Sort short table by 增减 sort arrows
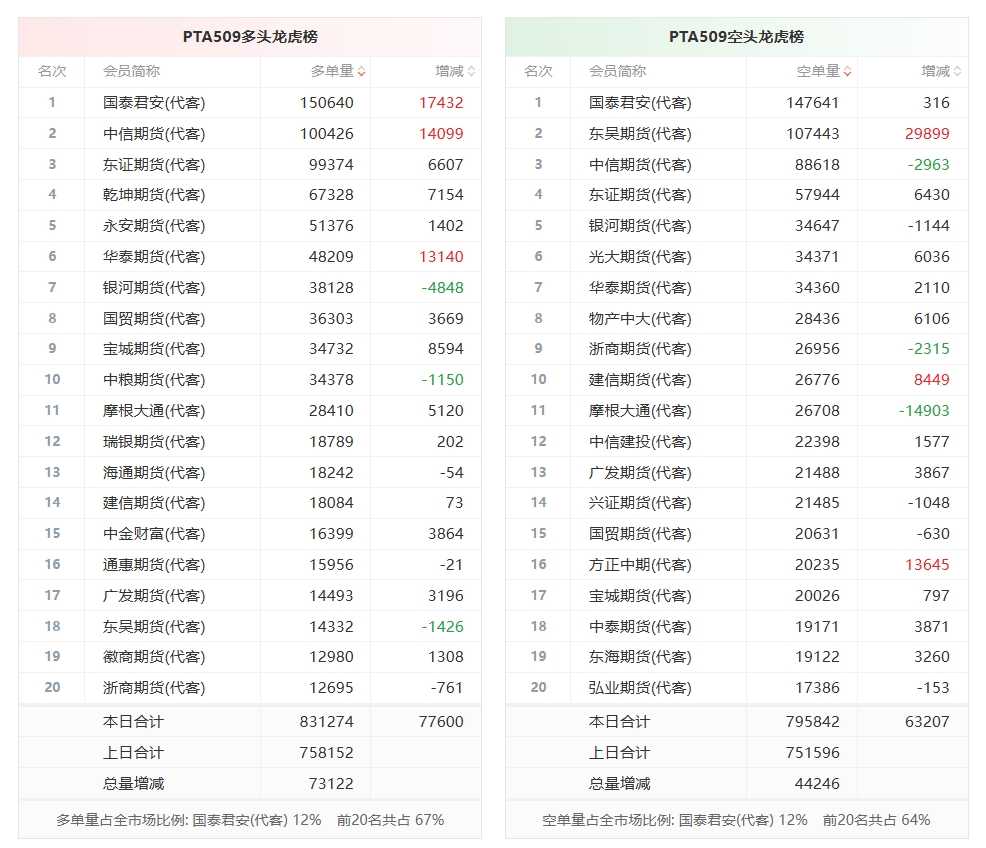Screen dimensions: 986x848 coord(958,72)
